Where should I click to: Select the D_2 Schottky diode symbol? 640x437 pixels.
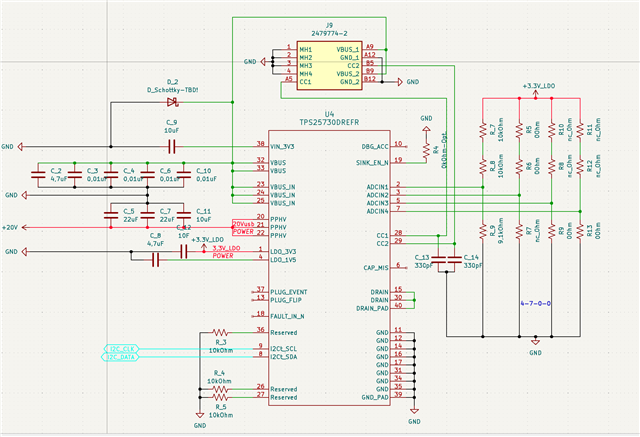173,102
